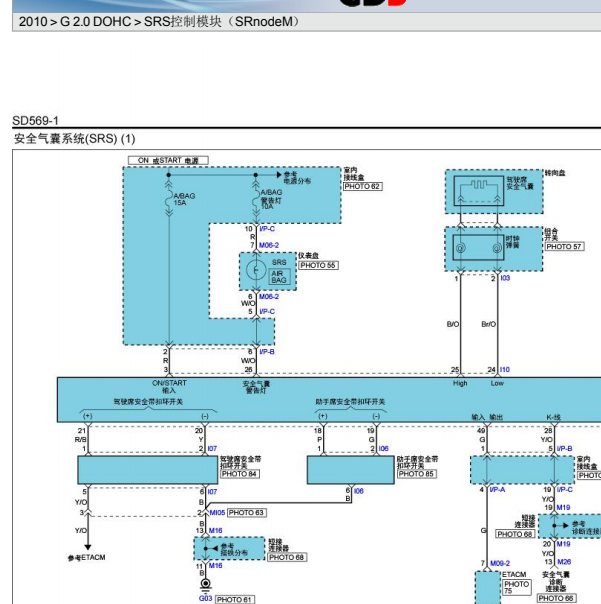The height and width of the screenshot is (604, 601).
Task: Click the 参考接地分布 reference in joint connector
Action: [x=234, y=549]
